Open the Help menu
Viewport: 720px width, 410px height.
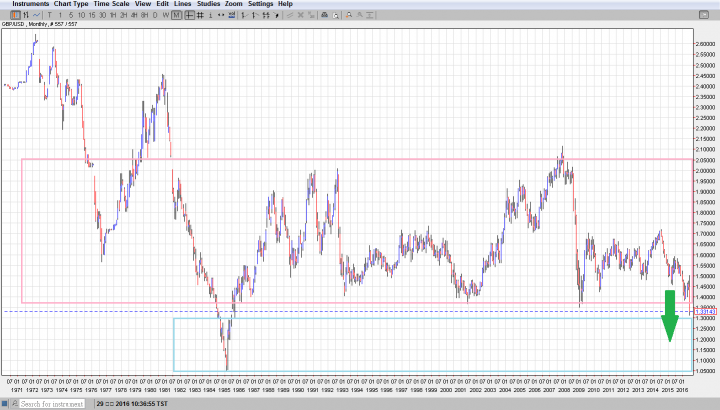(x=285, y=4)
